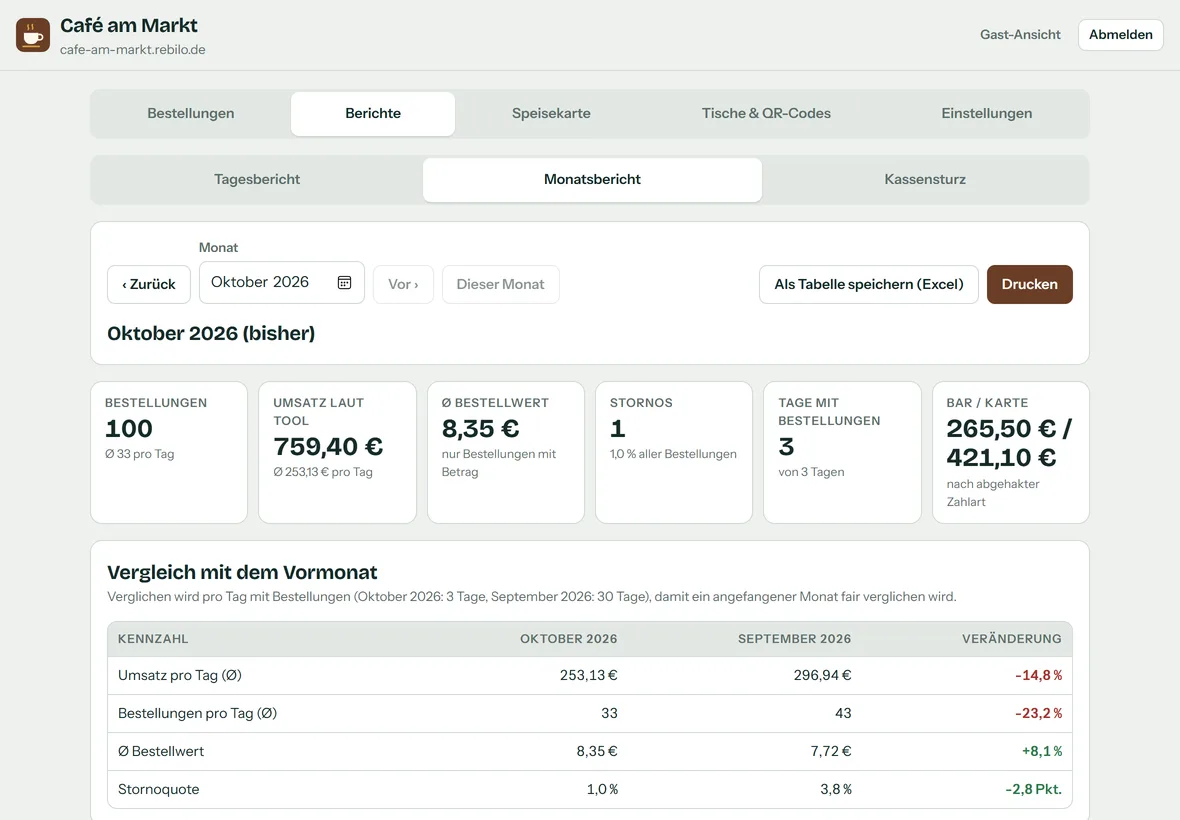Click the +8,1 % change value
The height and width of the screenshot is (820, 1180).
[x=1042, y=752]
